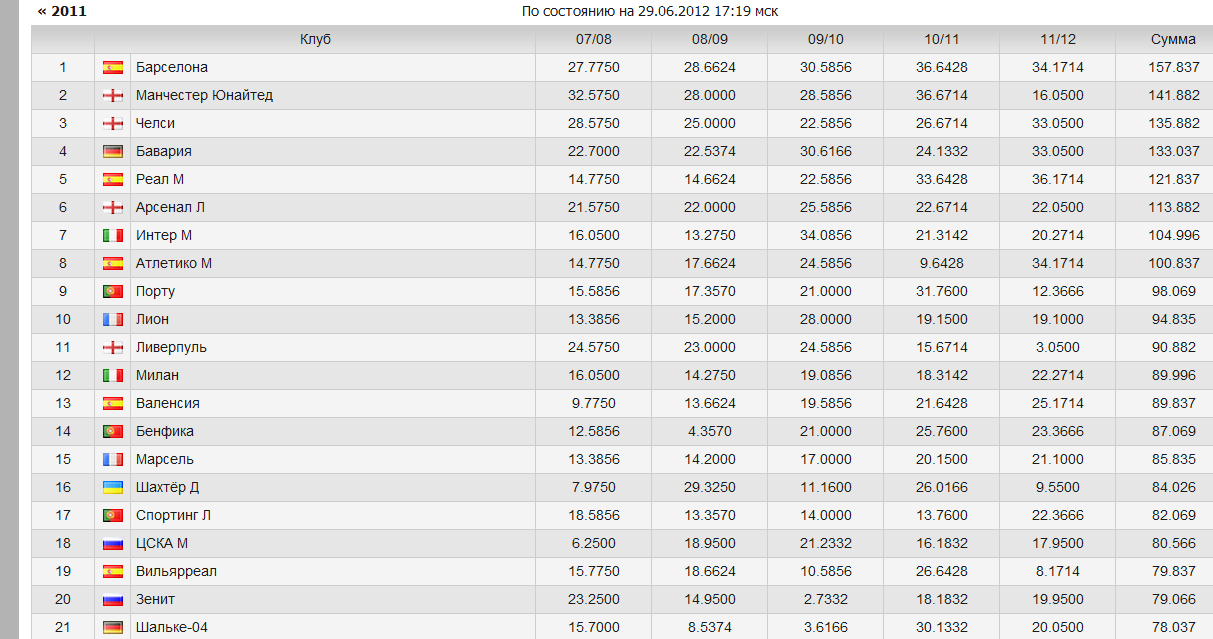The width and height of the screenshot is (1213, 639).
Task: Click the 10/11 season column header
Action: coord(942,39)
